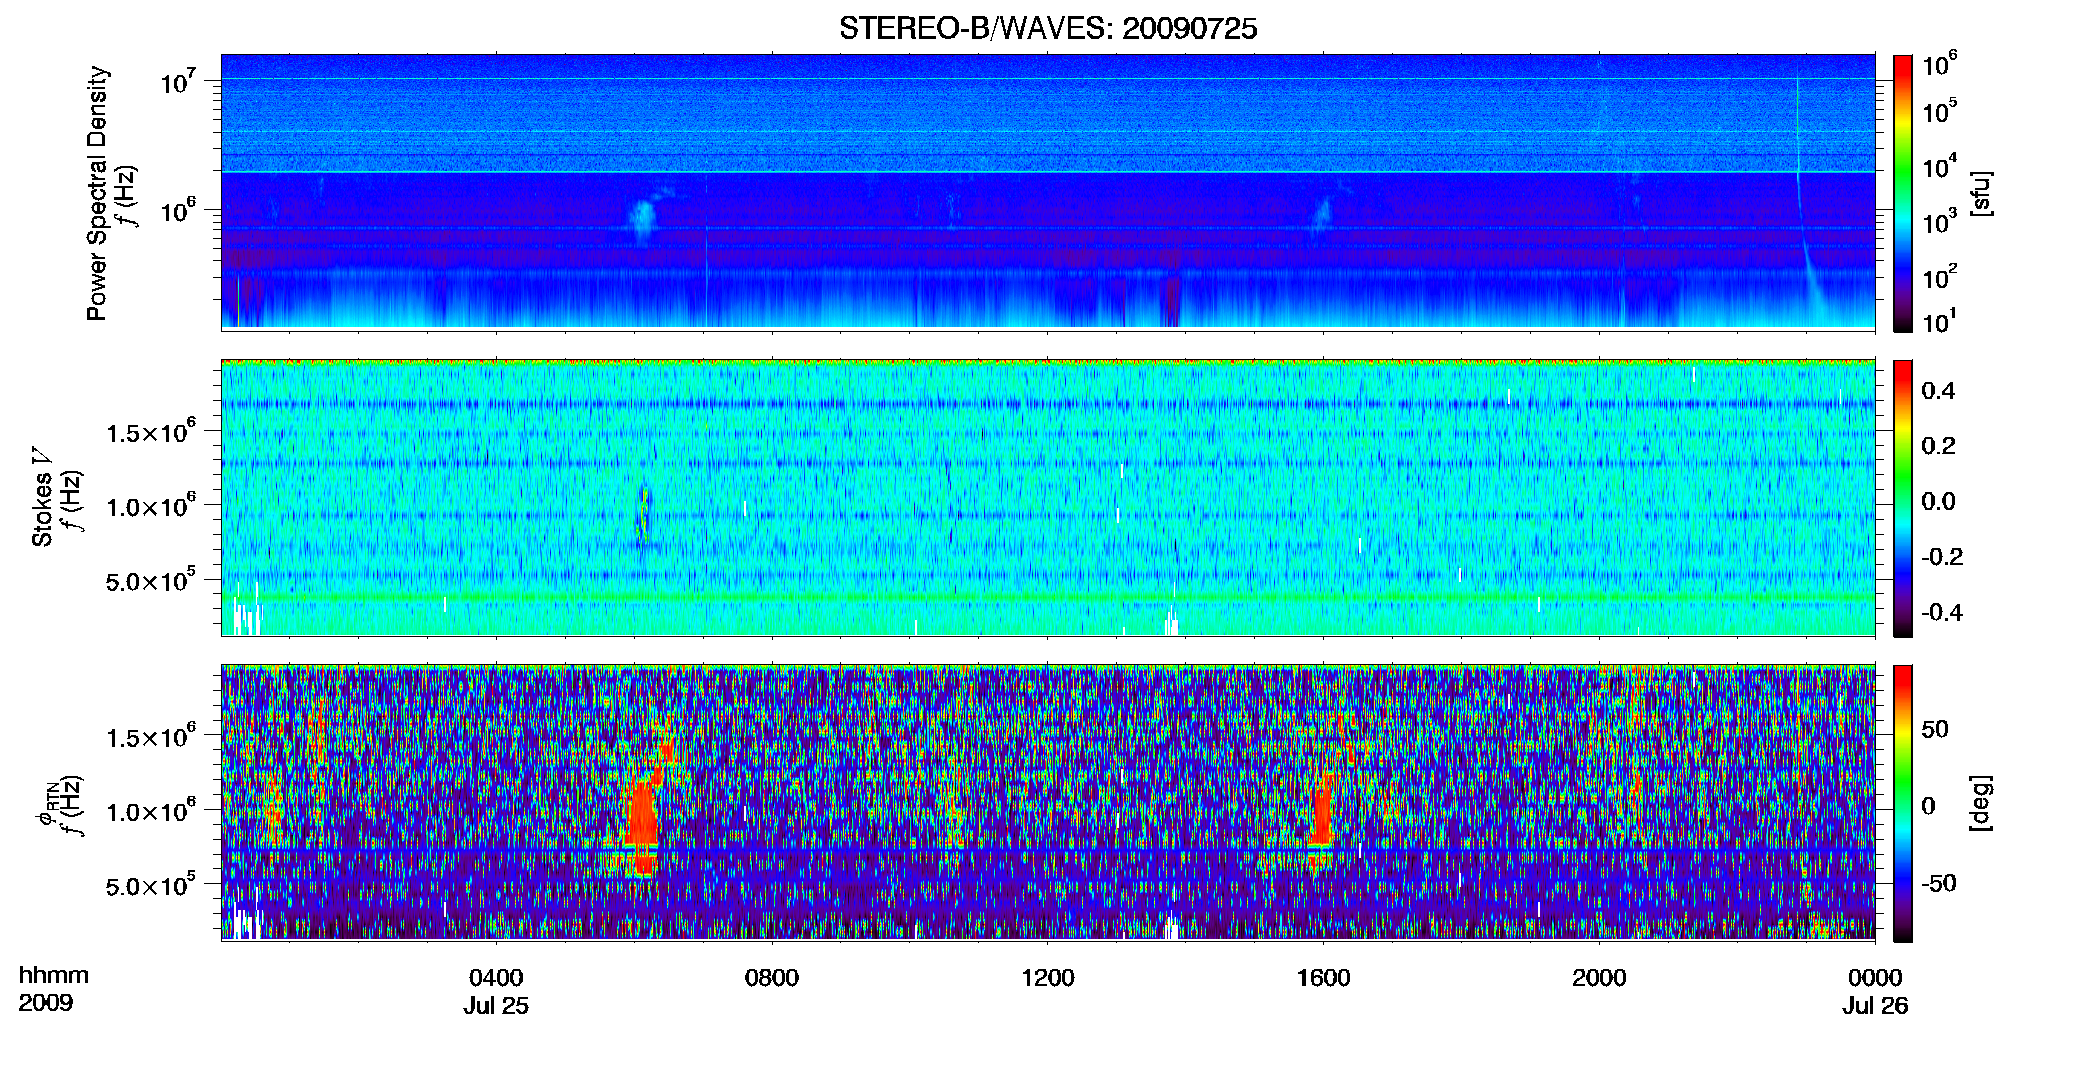Viewport: 2096px width, 1080px height.
Task: Click the red burst near 1600 in bottom panel
Action: pyautogui.click(x=1321, y=817)
